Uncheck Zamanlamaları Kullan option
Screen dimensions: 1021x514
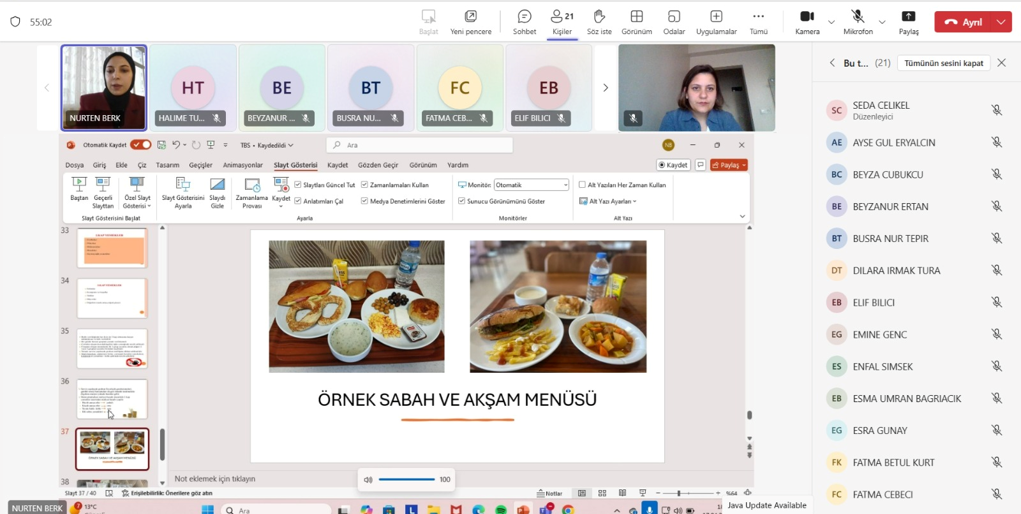click(365, 185)
